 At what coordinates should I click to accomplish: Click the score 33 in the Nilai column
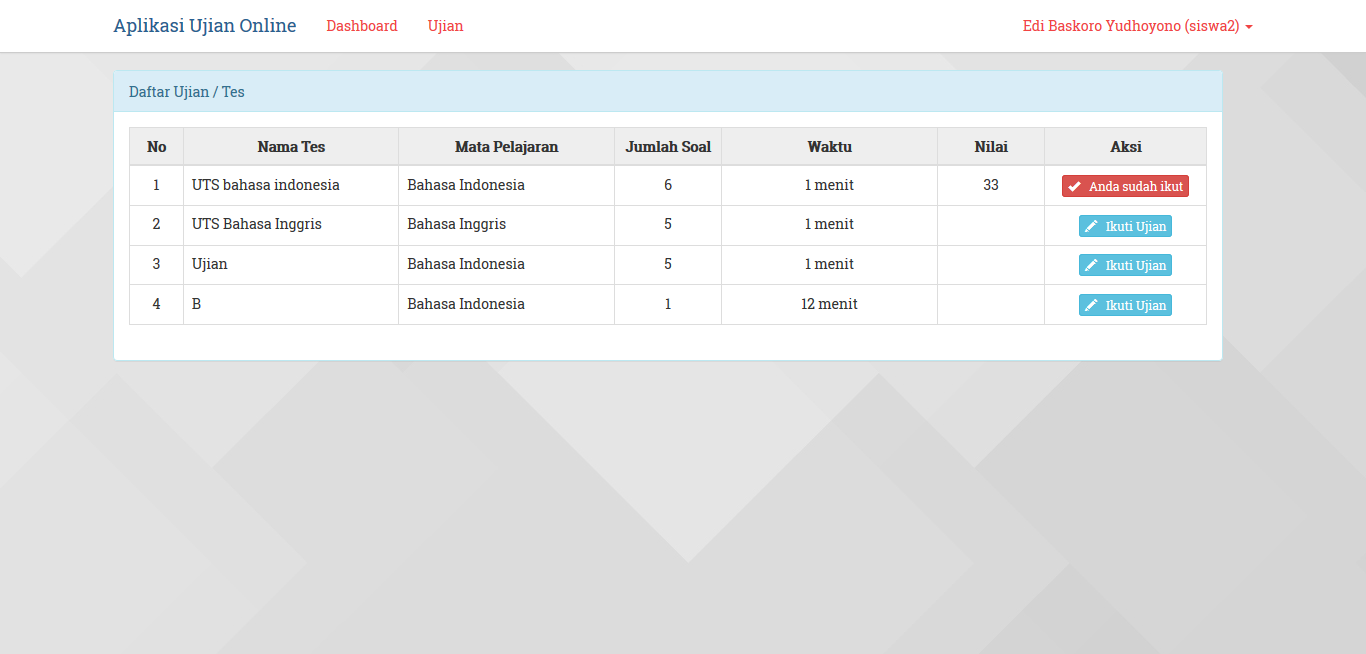coord(990,185)
